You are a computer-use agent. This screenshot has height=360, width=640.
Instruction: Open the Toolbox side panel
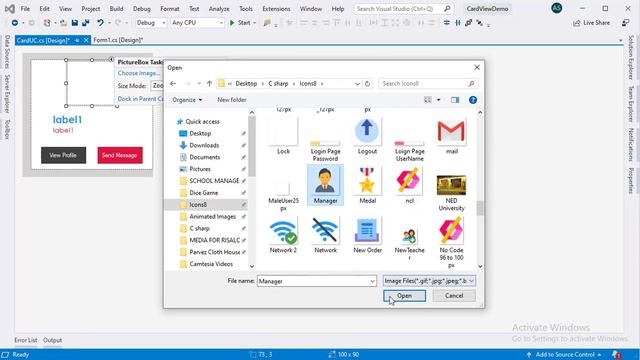7,129
